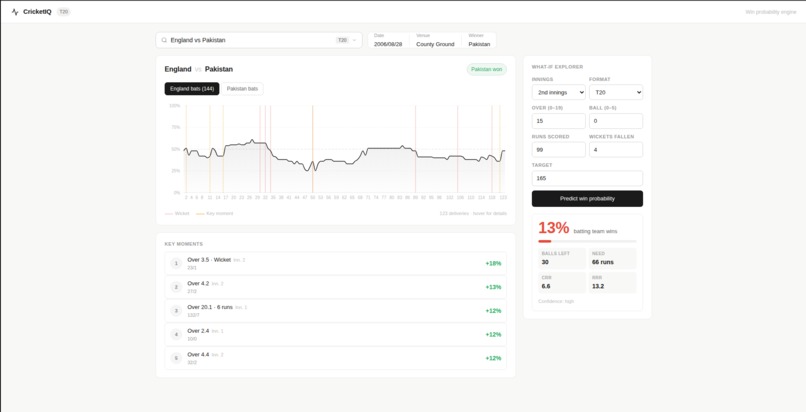Click the +18% value in Key Moments
806x412 pixels.
click(493, 264)
